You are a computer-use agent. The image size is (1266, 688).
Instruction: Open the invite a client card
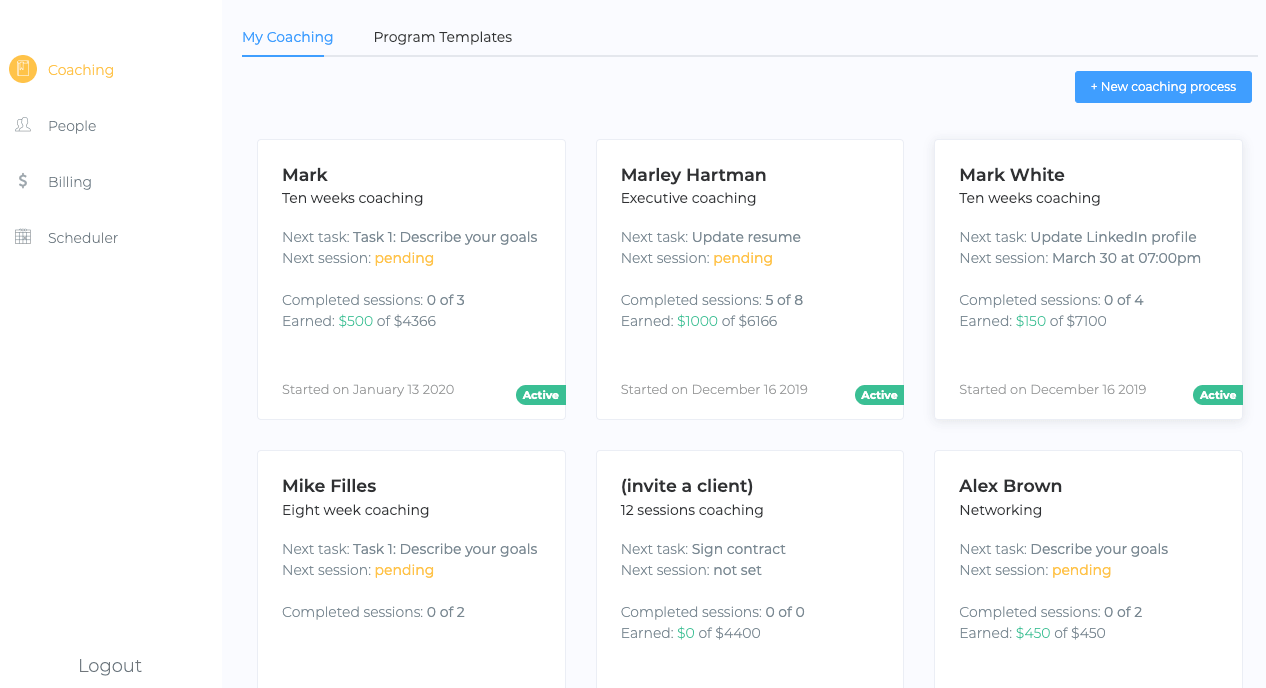pos(750,570)
